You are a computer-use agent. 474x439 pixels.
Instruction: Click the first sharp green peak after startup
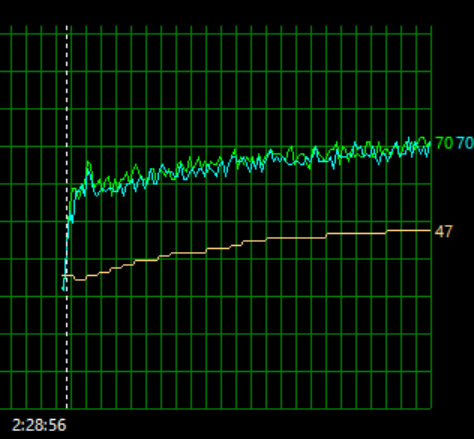(x=88, y=164)
